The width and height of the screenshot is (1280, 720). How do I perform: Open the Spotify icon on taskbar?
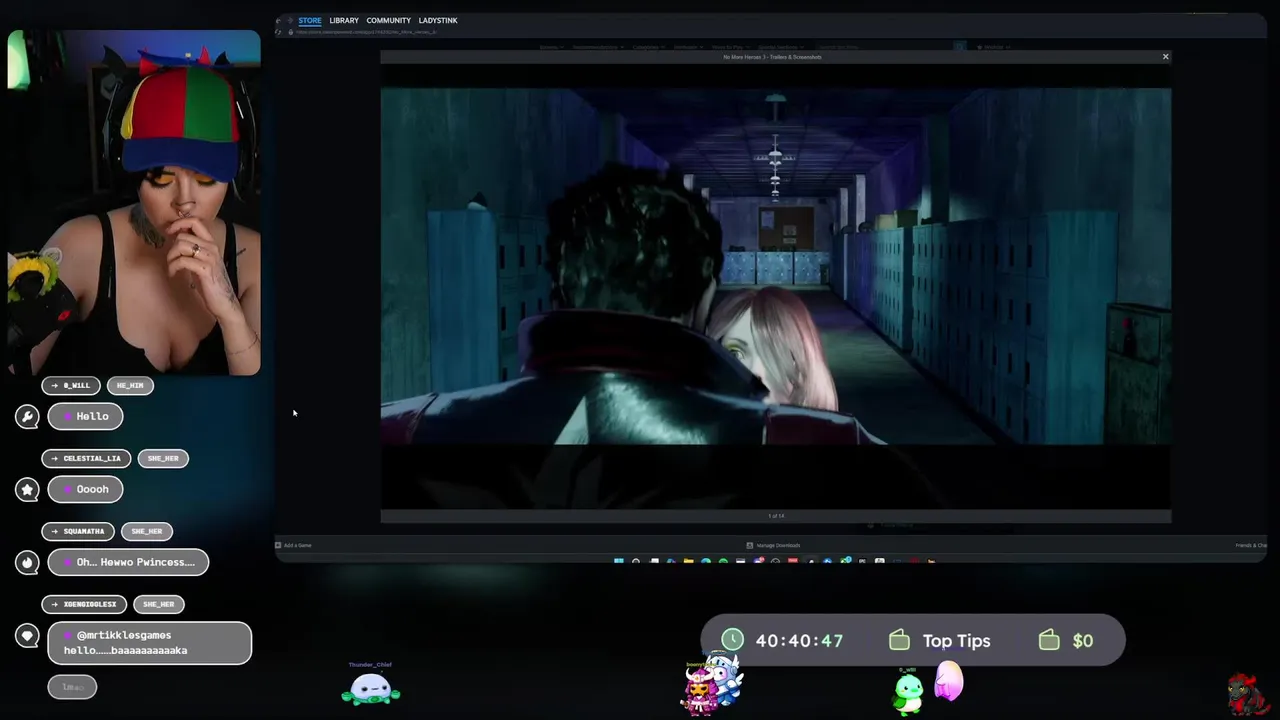pyautogui.click(x=723, y=562)
